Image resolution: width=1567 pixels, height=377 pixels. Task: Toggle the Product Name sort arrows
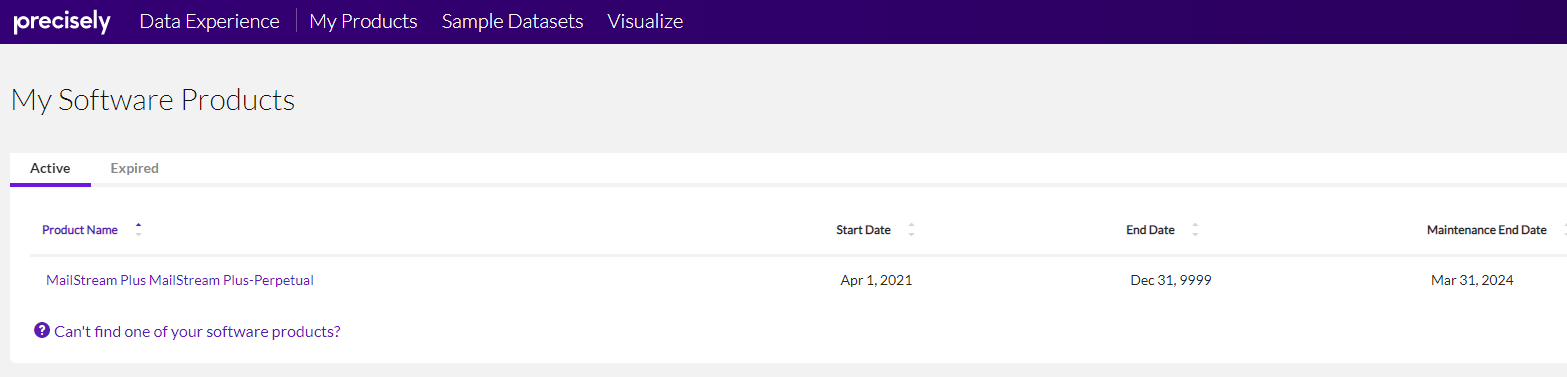pyautogui.click(x=138, y=229)
